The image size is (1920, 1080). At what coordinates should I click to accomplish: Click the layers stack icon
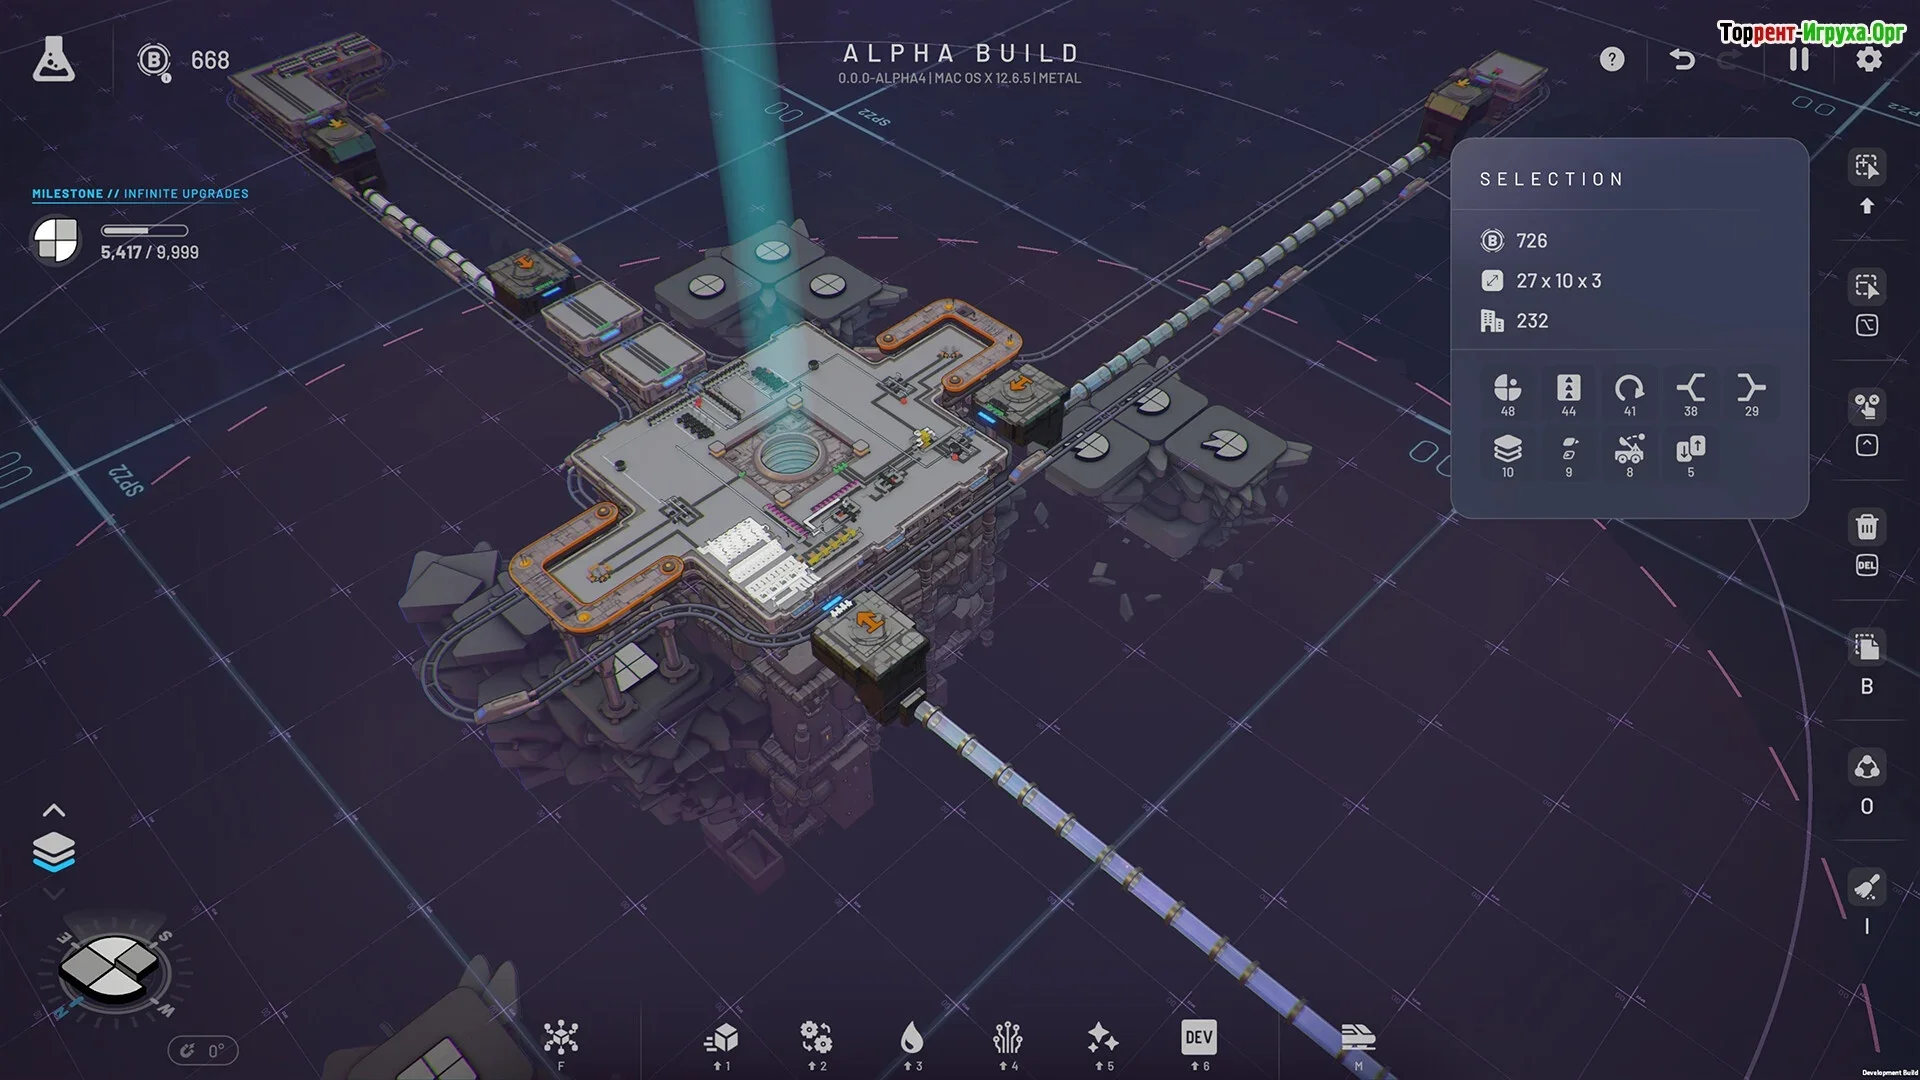point(54,851)
